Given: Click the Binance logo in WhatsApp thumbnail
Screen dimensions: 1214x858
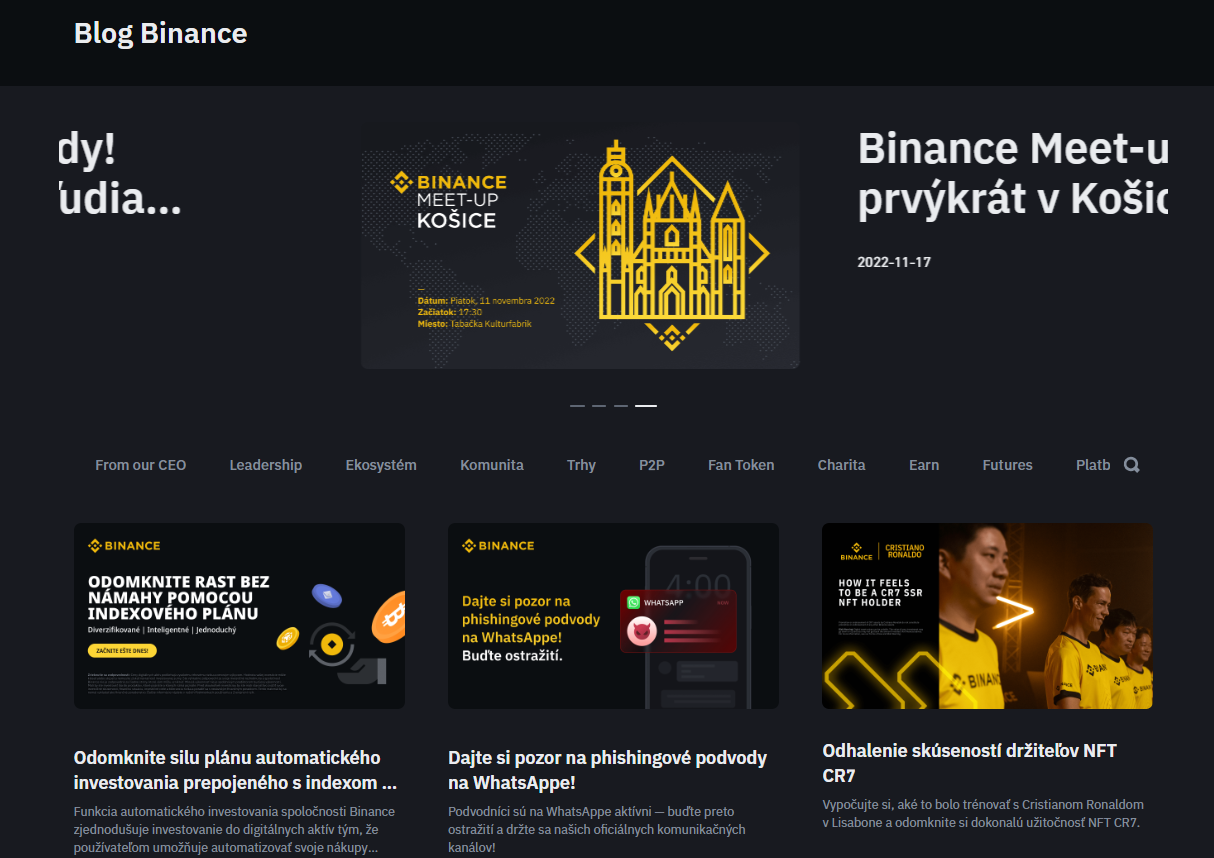Looking at the screenshot, I should (498, 546).
